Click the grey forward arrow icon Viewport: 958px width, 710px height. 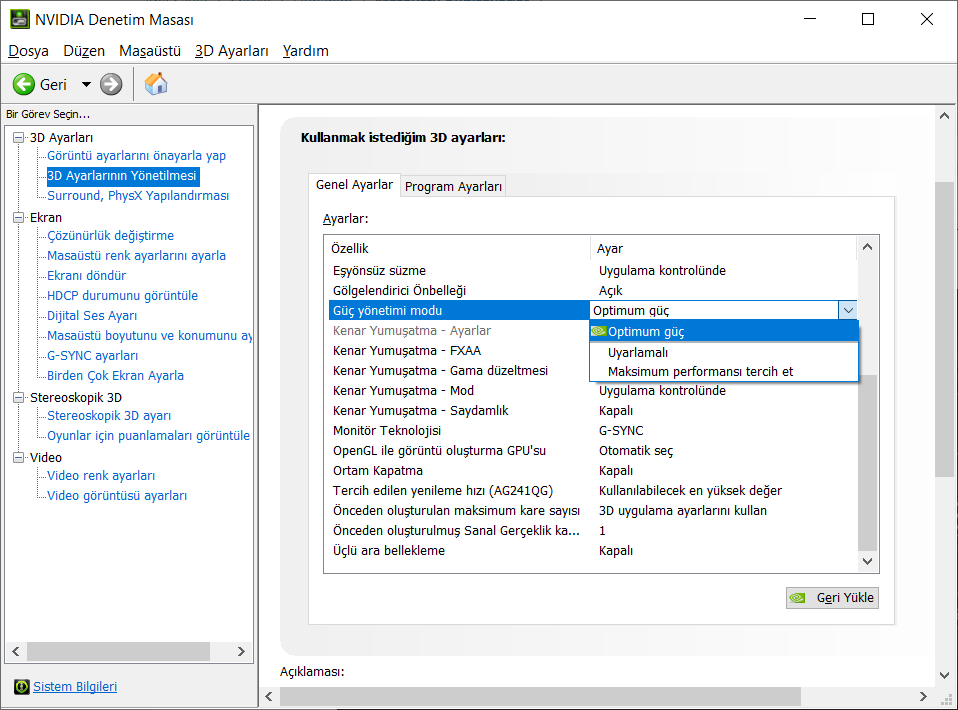111,84
